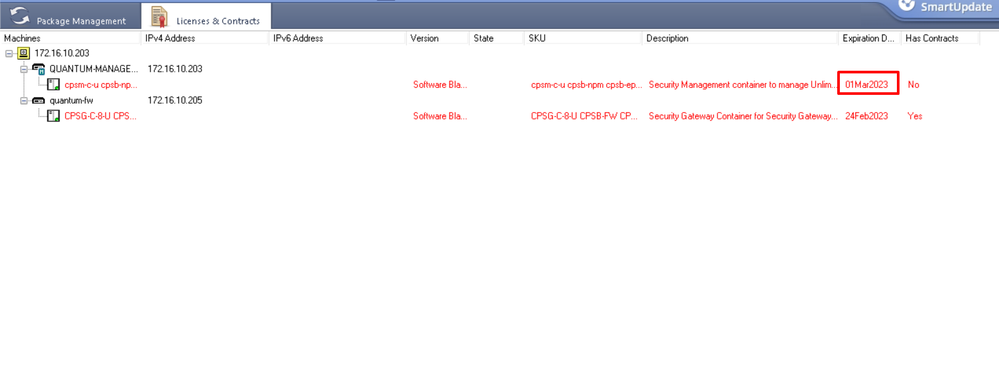Click the Description column header
999x385 pixels.
[x=740, y=38]
